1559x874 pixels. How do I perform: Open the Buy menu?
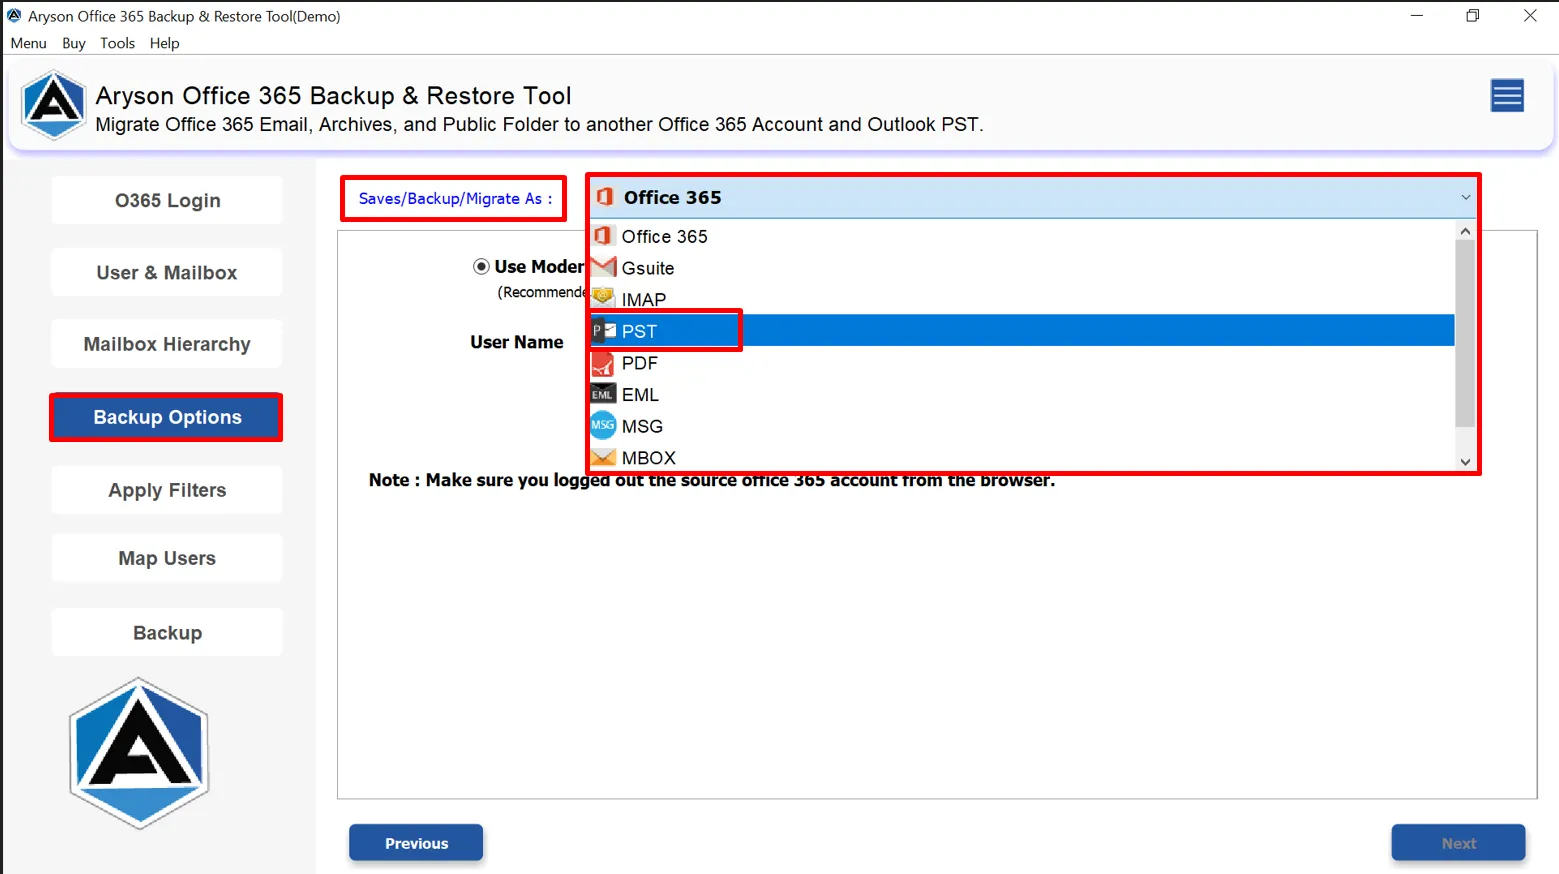(x=73, y=43)
